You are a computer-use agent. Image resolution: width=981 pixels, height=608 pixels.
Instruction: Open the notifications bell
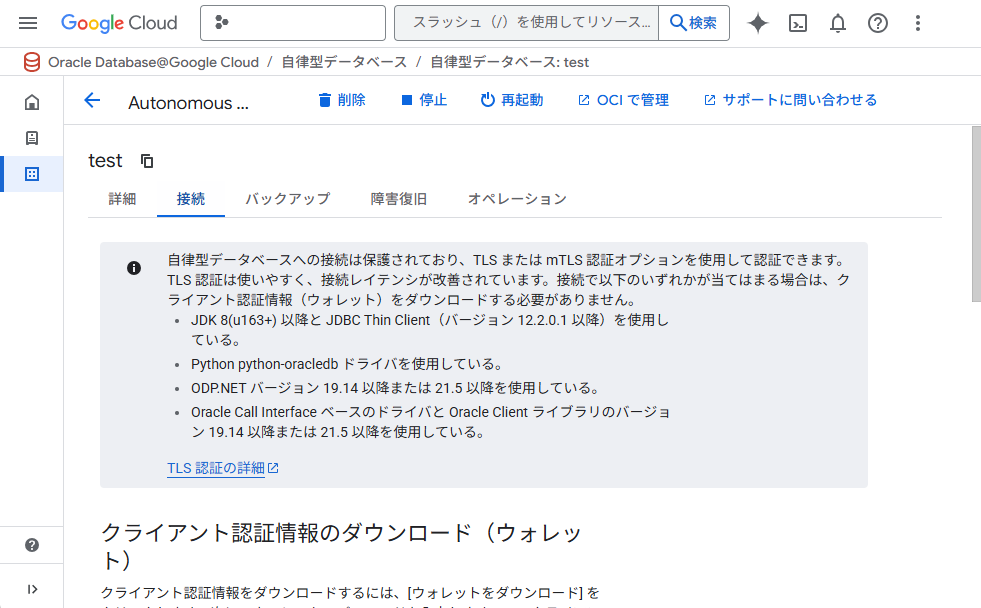coord(838,23)
